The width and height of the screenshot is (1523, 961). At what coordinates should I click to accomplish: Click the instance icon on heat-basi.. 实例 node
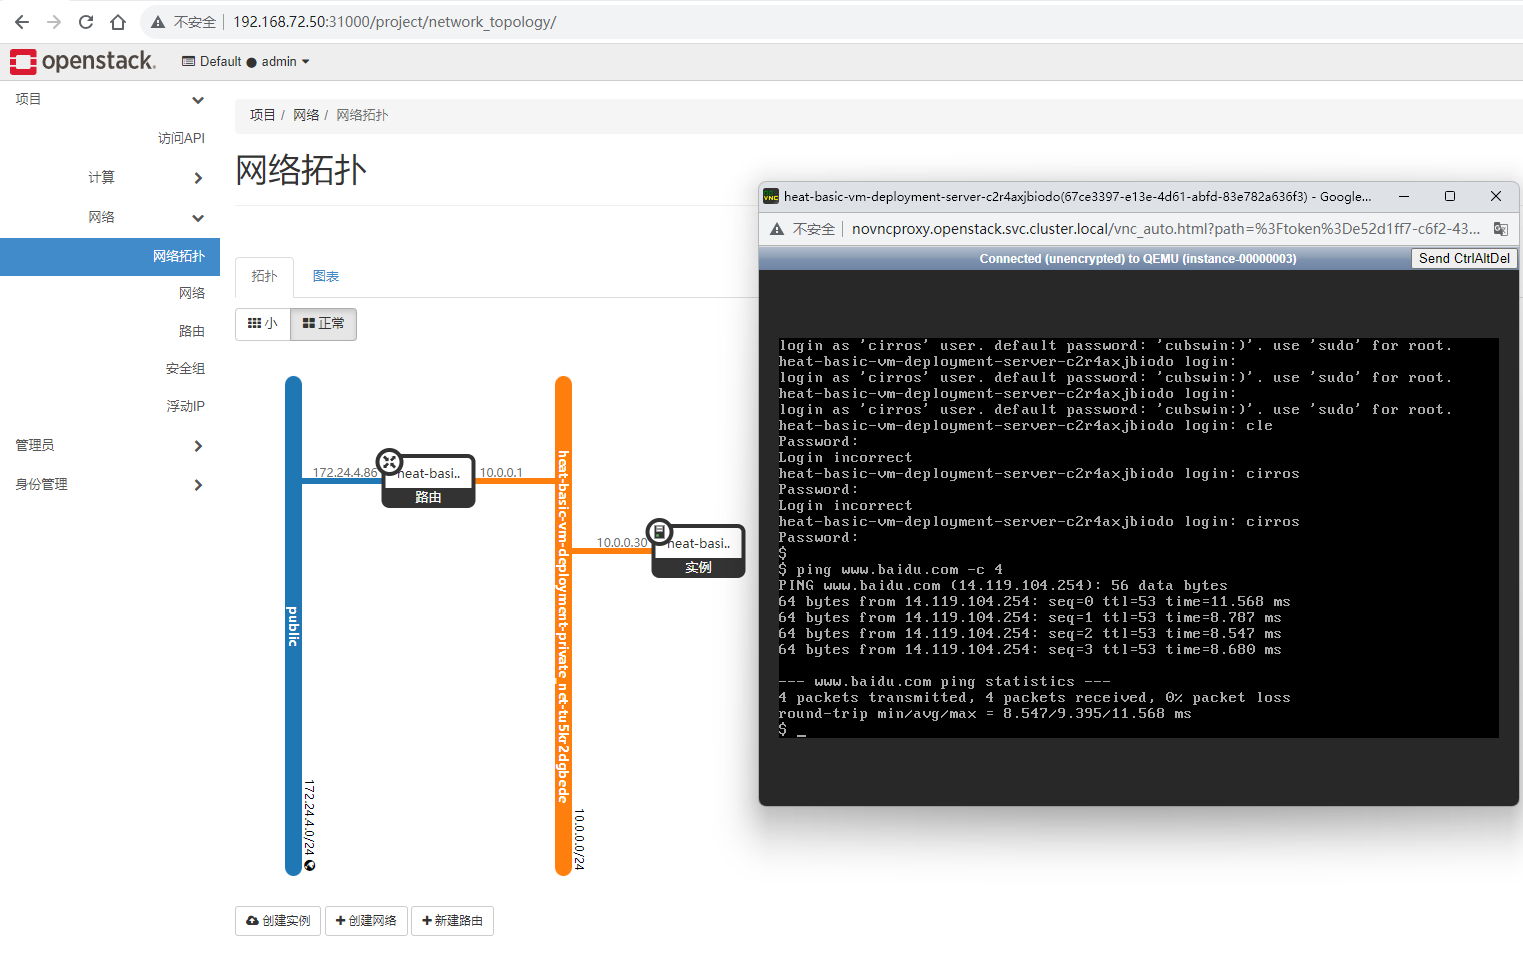pos(659,532)
